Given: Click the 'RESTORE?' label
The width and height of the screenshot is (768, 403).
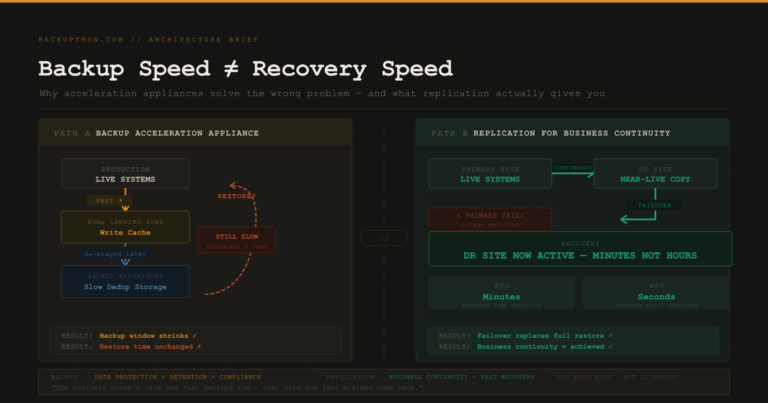Looking at the screenshot, I should point(237,196).
